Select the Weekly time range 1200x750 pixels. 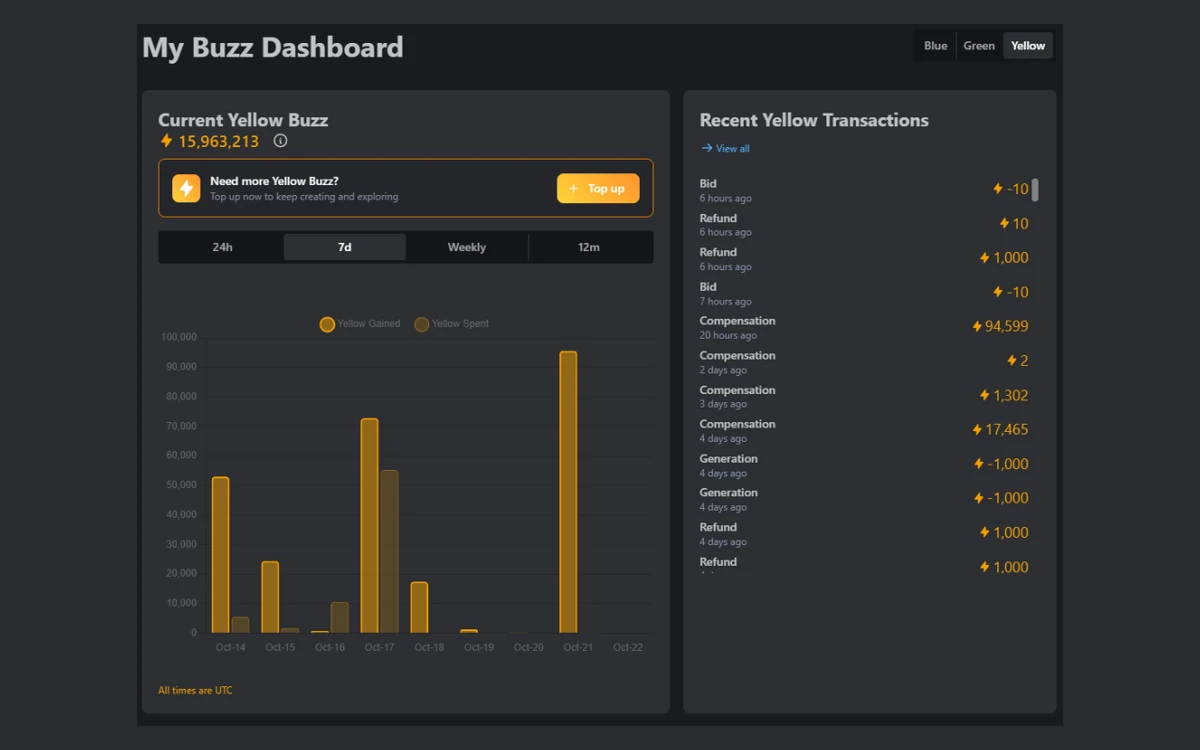pos(467,247)
